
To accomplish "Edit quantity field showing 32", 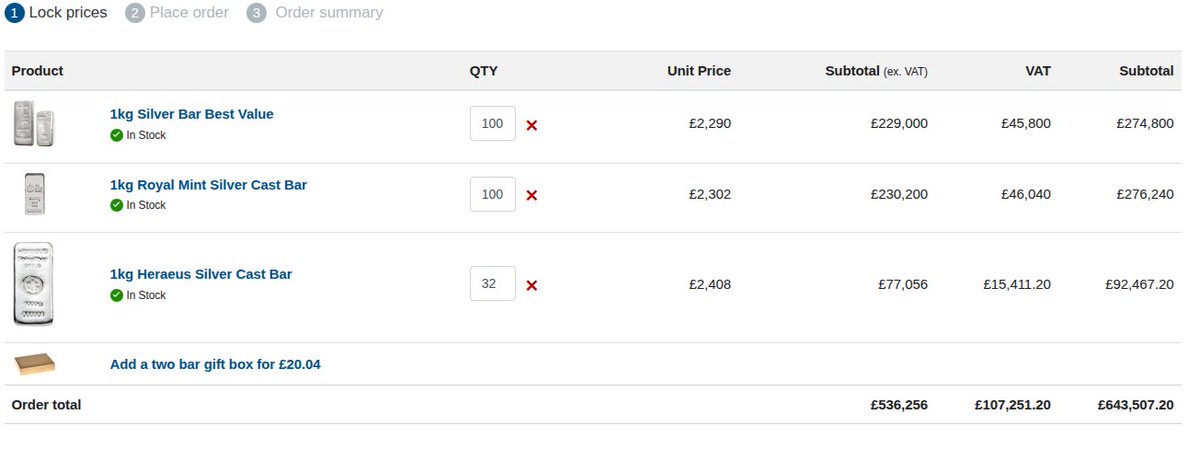I will tap(493, 284).
